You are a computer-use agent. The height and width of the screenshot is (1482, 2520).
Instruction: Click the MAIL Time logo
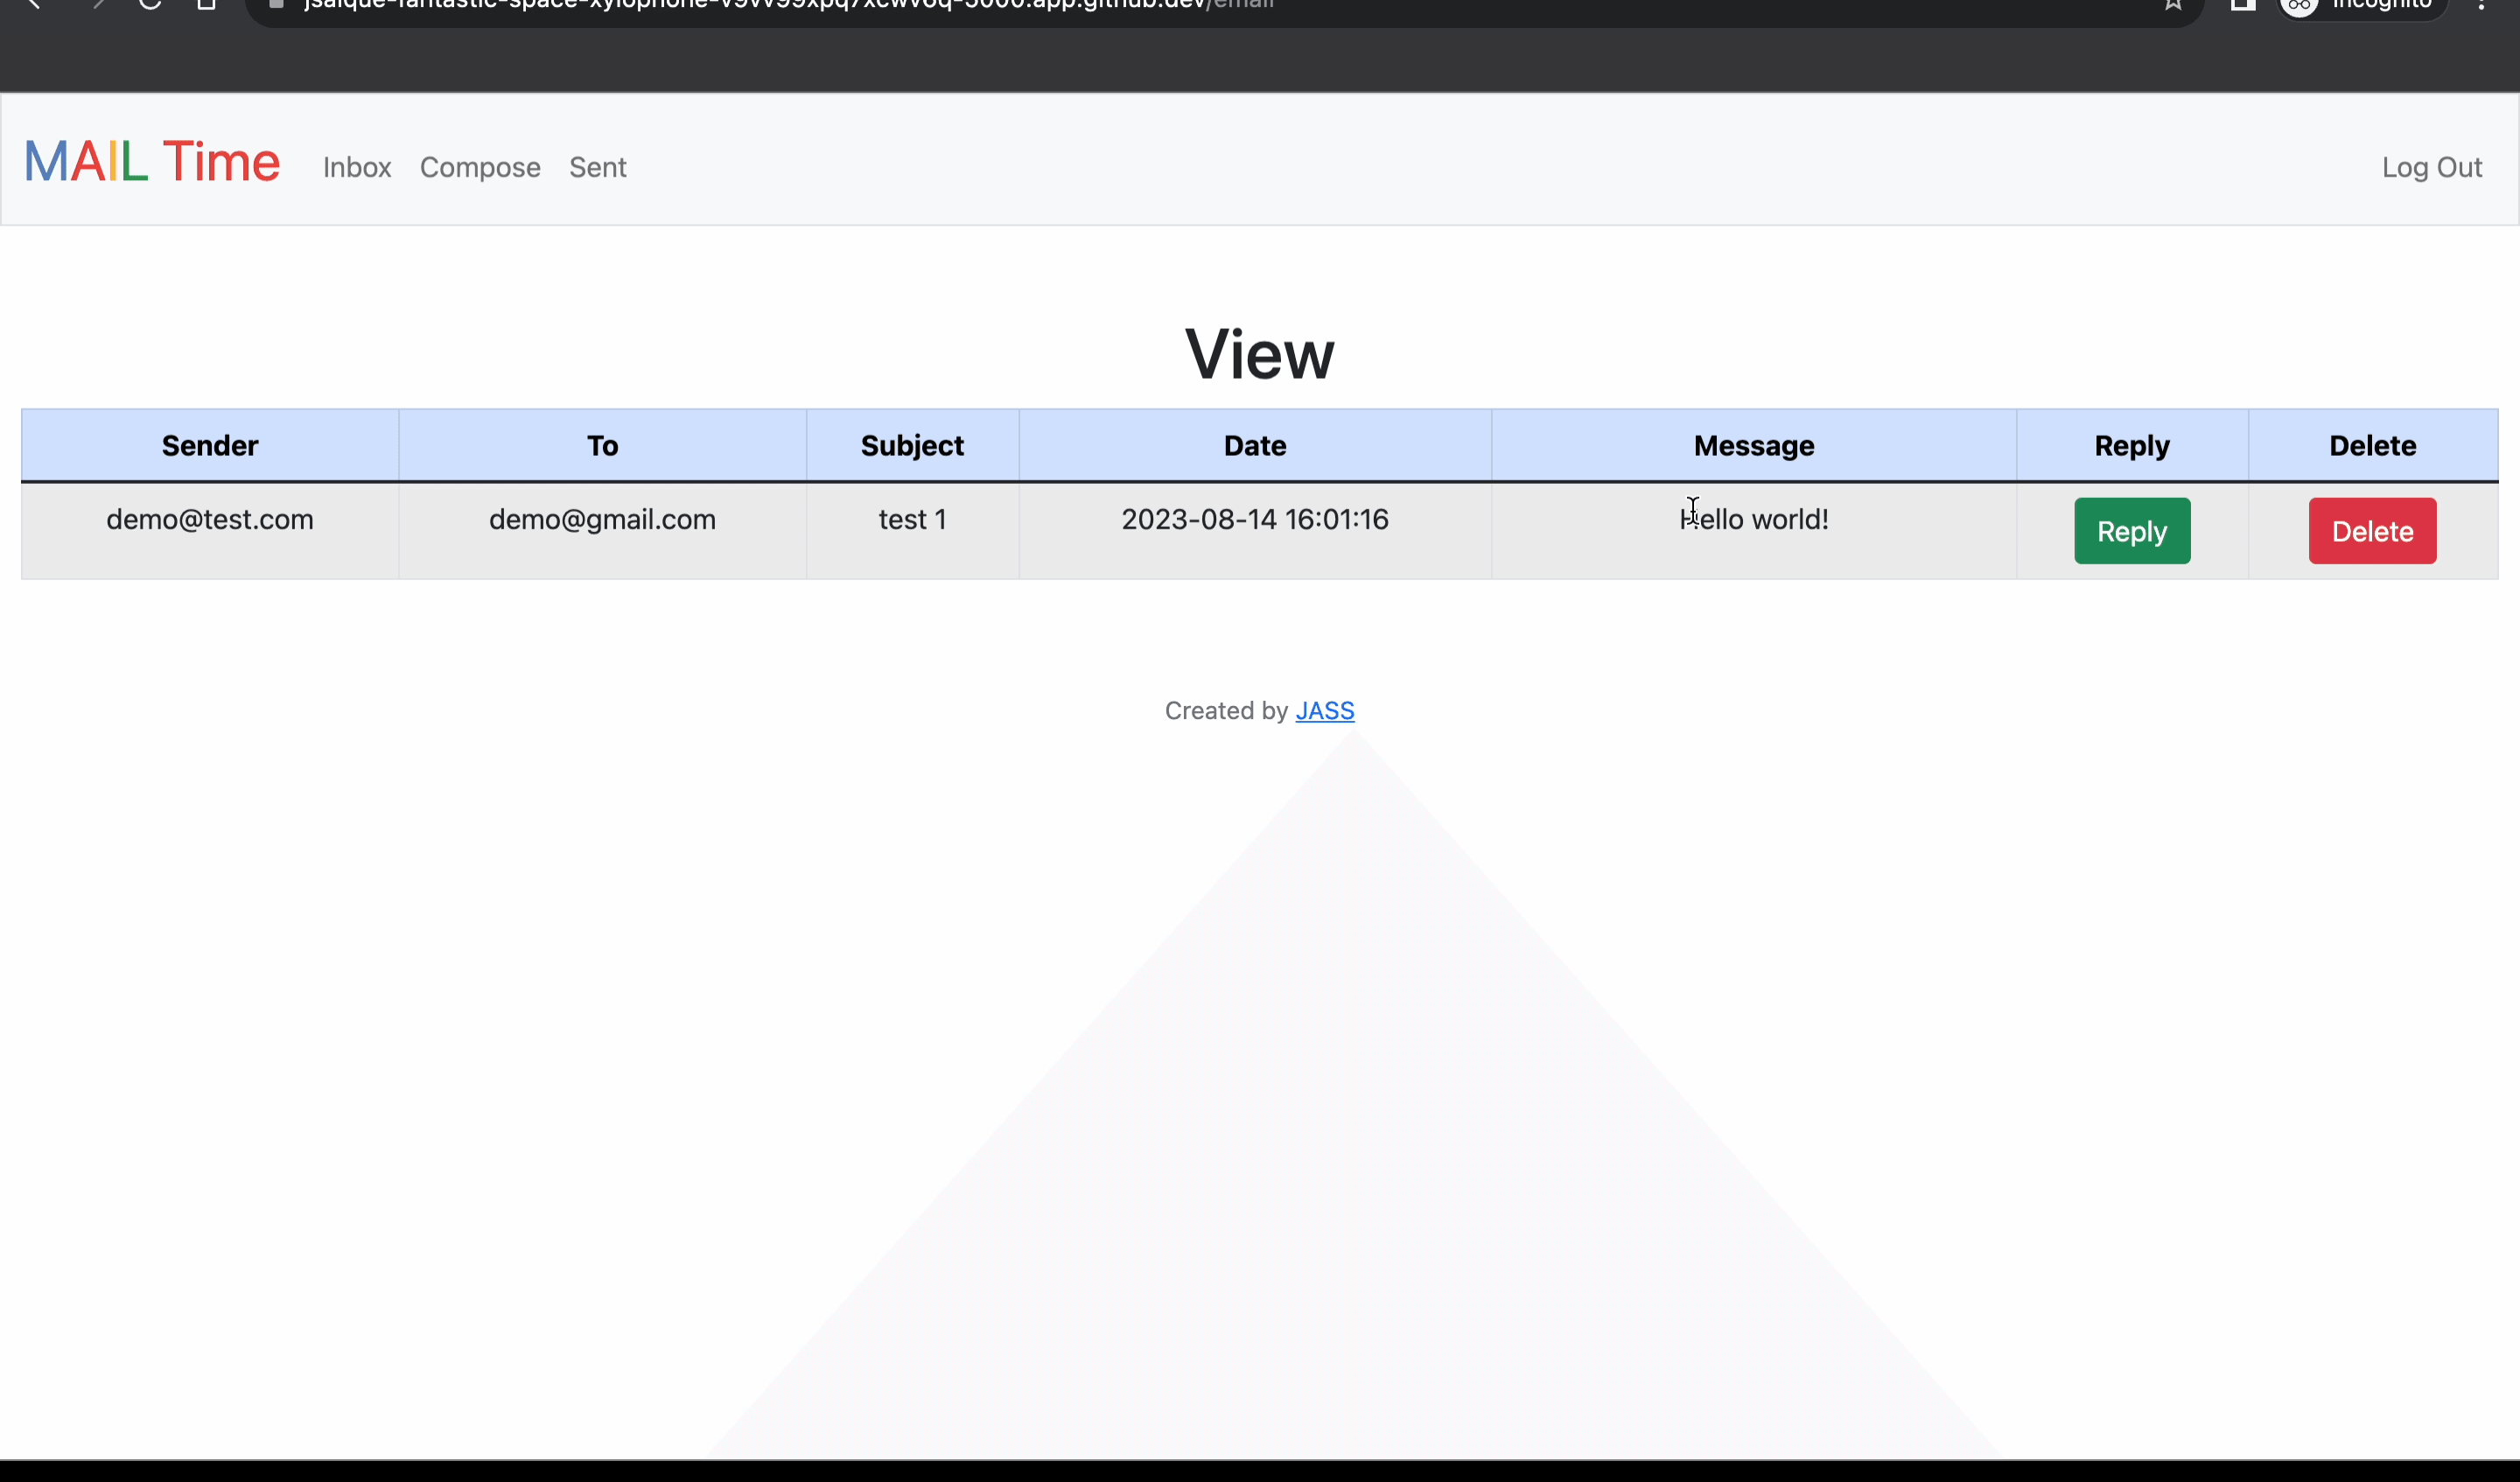click(151, 162)
